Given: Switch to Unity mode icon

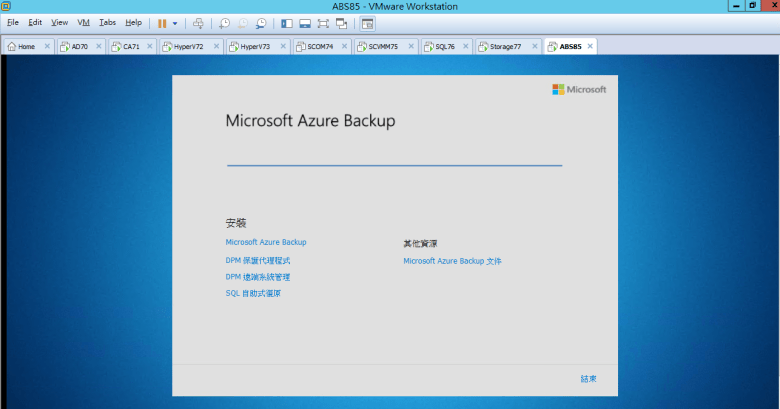Looking at the screenshot, I should [341, 22].
